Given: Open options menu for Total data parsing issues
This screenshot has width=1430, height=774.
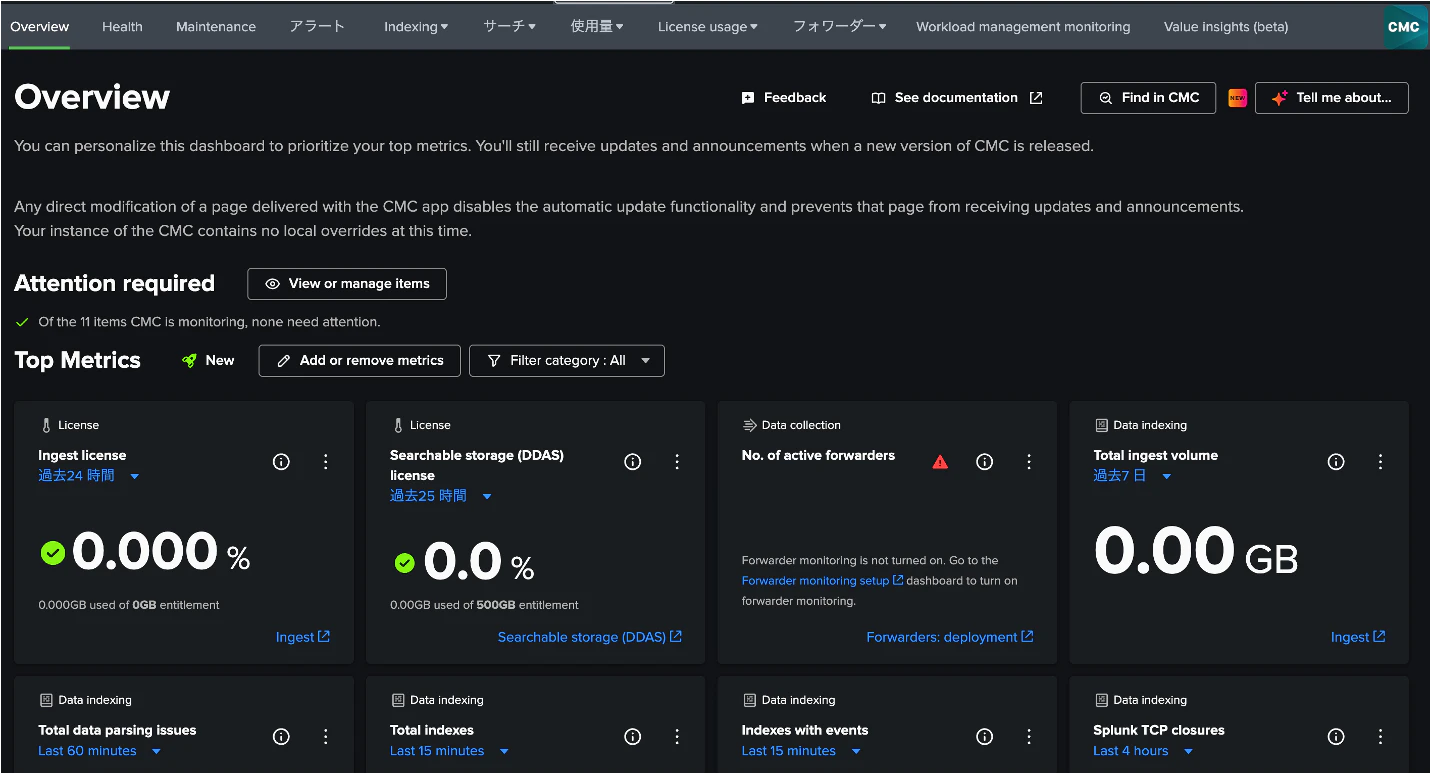Looking at the screenshot, I should click(x=325, y=737).
